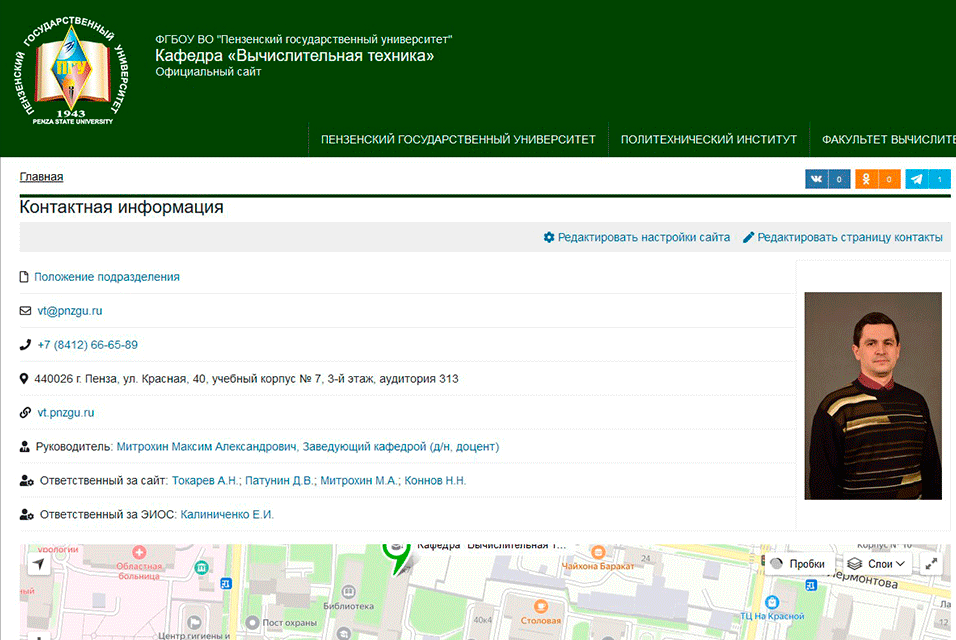Go to Главная breadcrumb link
This screenshot has height=640, width=956.
[41, 177]
